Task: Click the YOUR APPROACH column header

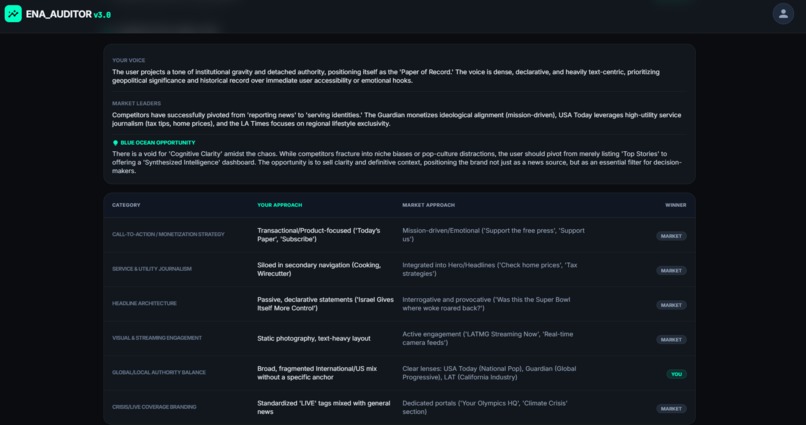Action: pos(280,205)
